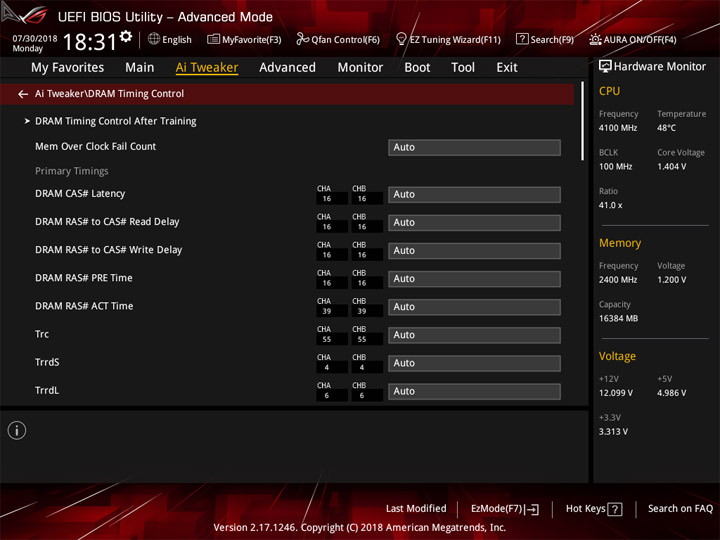Toggle AURA ON/OFF(F4)

tap(633, 39)
